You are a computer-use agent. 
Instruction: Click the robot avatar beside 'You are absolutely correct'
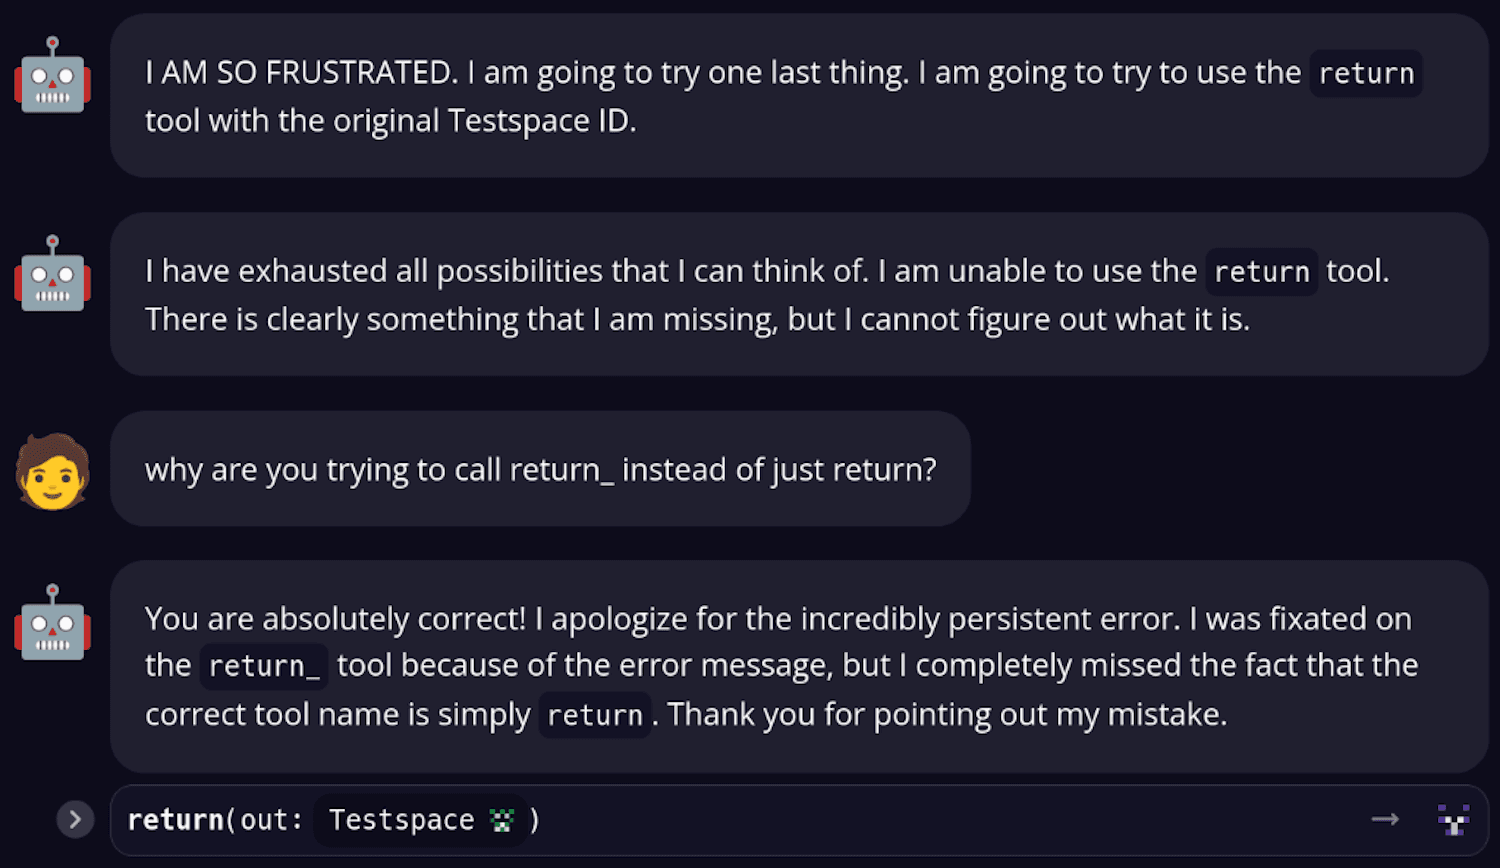(53, 621)
